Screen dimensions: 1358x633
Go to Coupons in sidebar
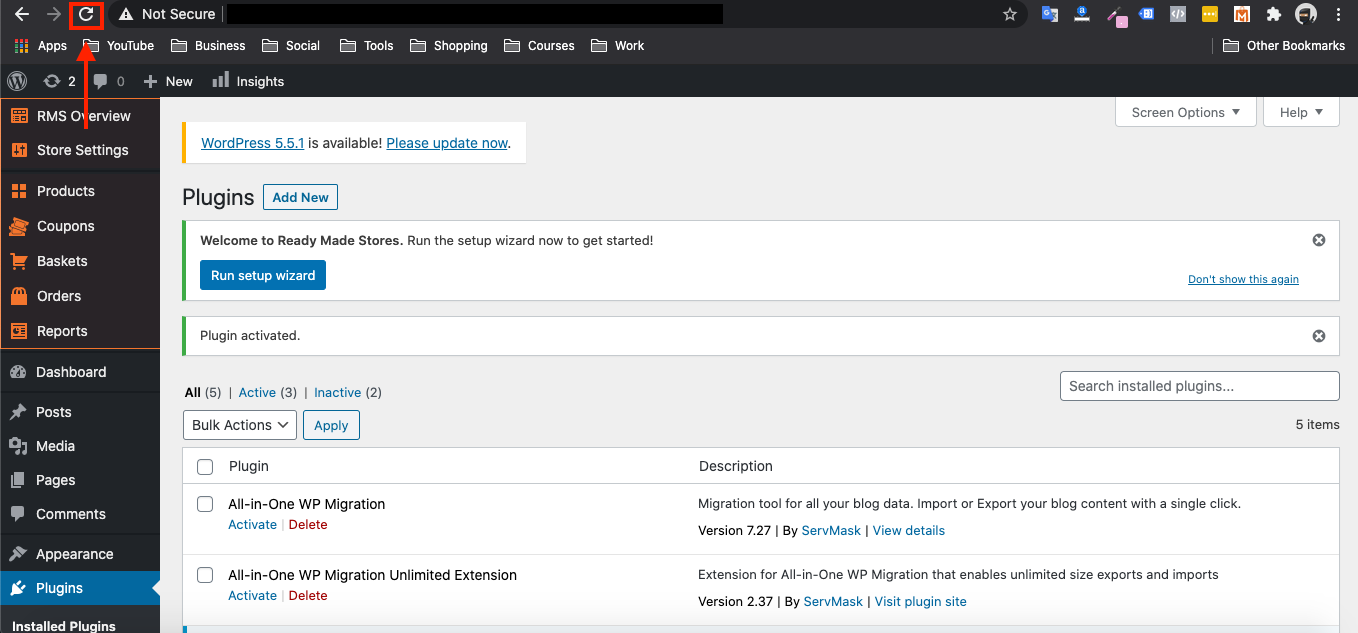[80, 226]
